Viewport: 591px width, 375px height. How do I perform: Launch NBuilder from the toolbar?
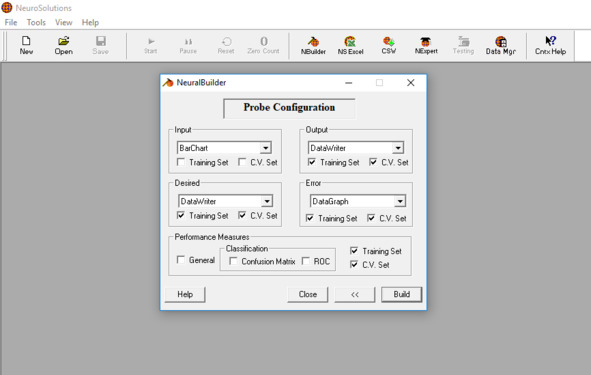coord(313,46)
